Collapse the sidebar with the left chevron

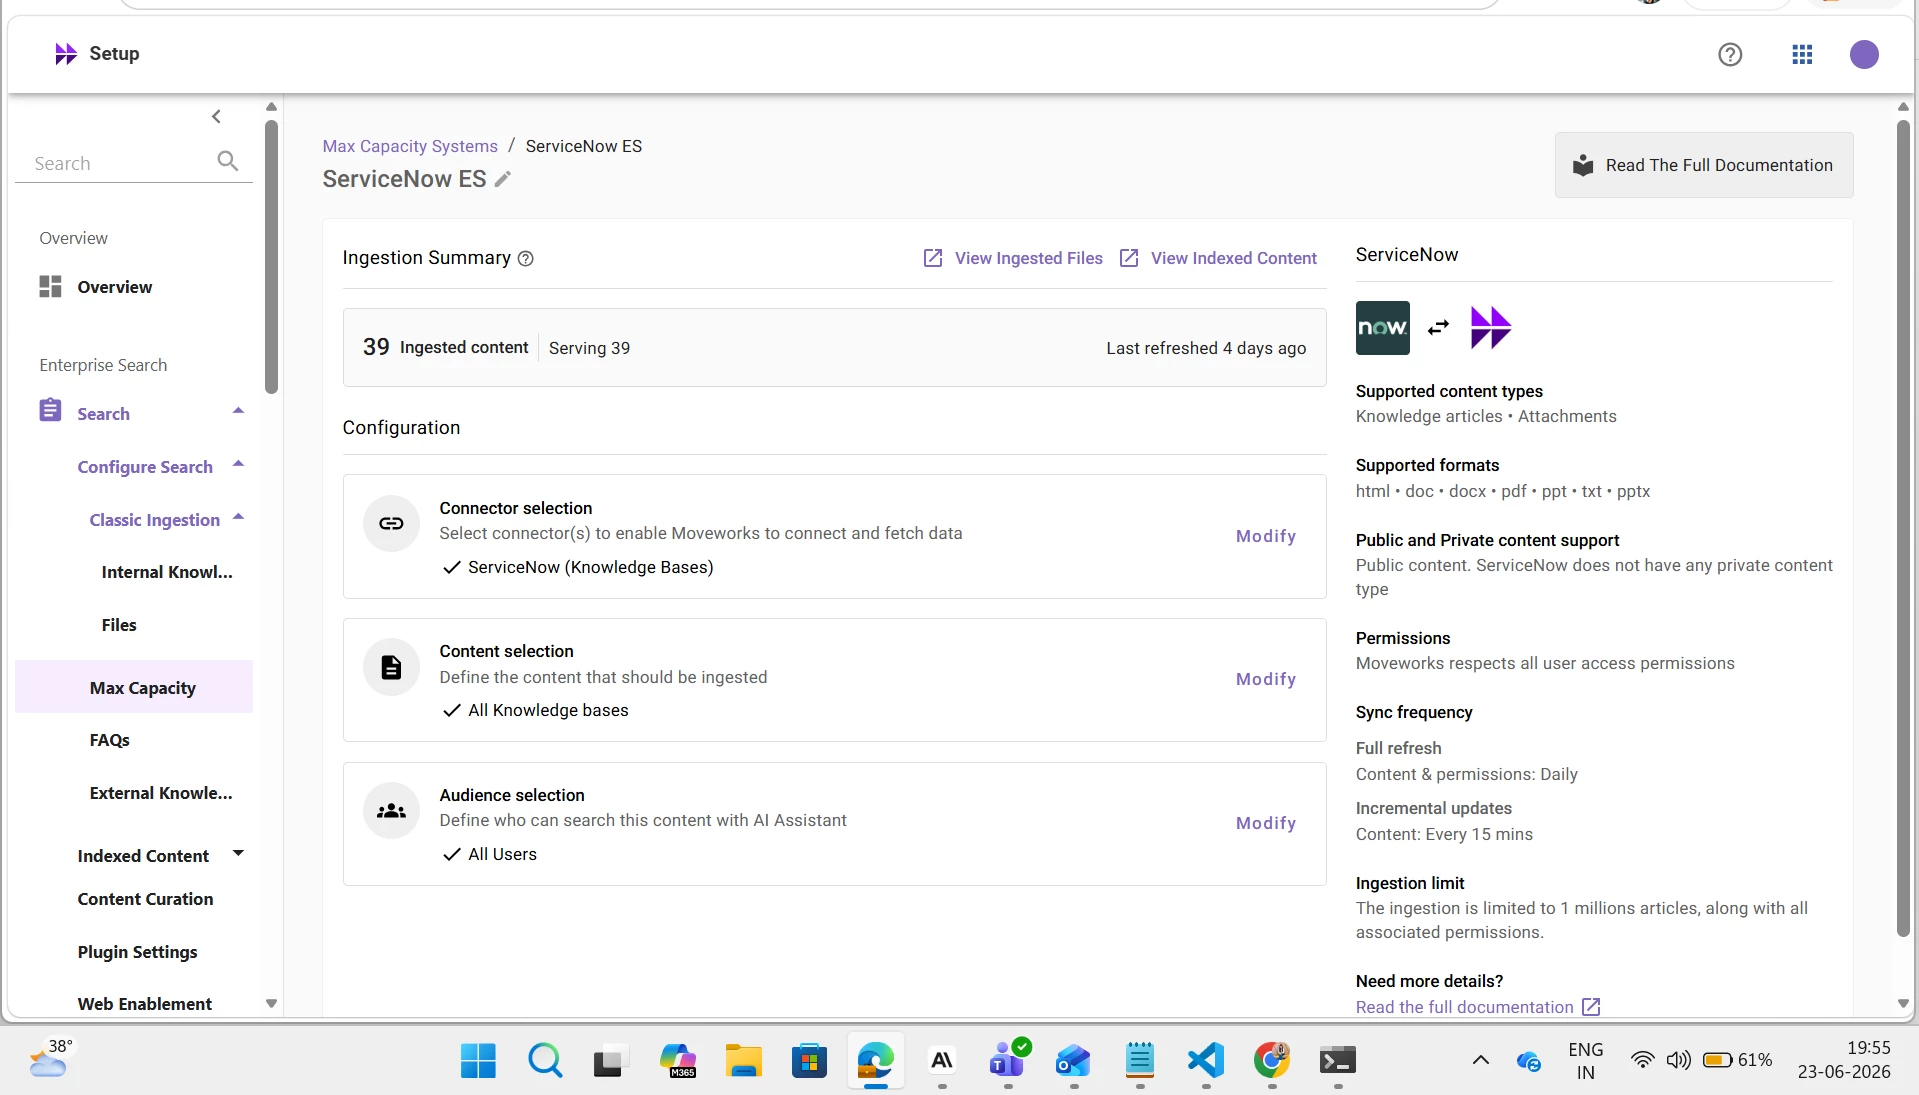216,117
